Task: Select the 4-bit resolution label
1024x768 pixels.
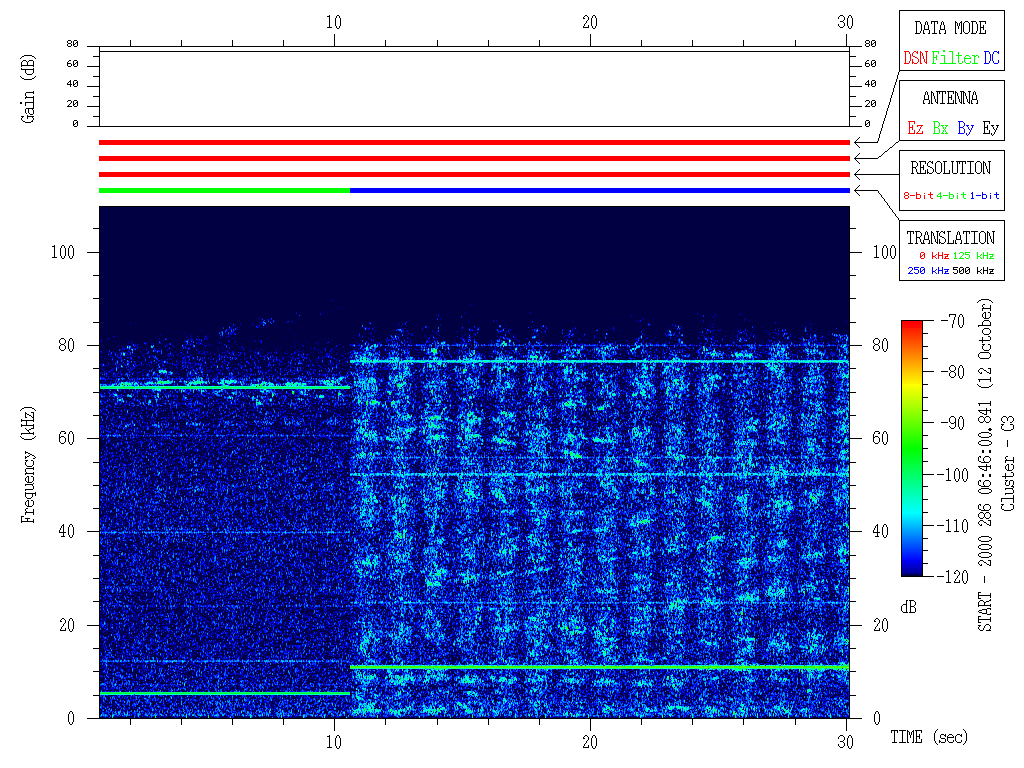Action: tap(951, 196)
